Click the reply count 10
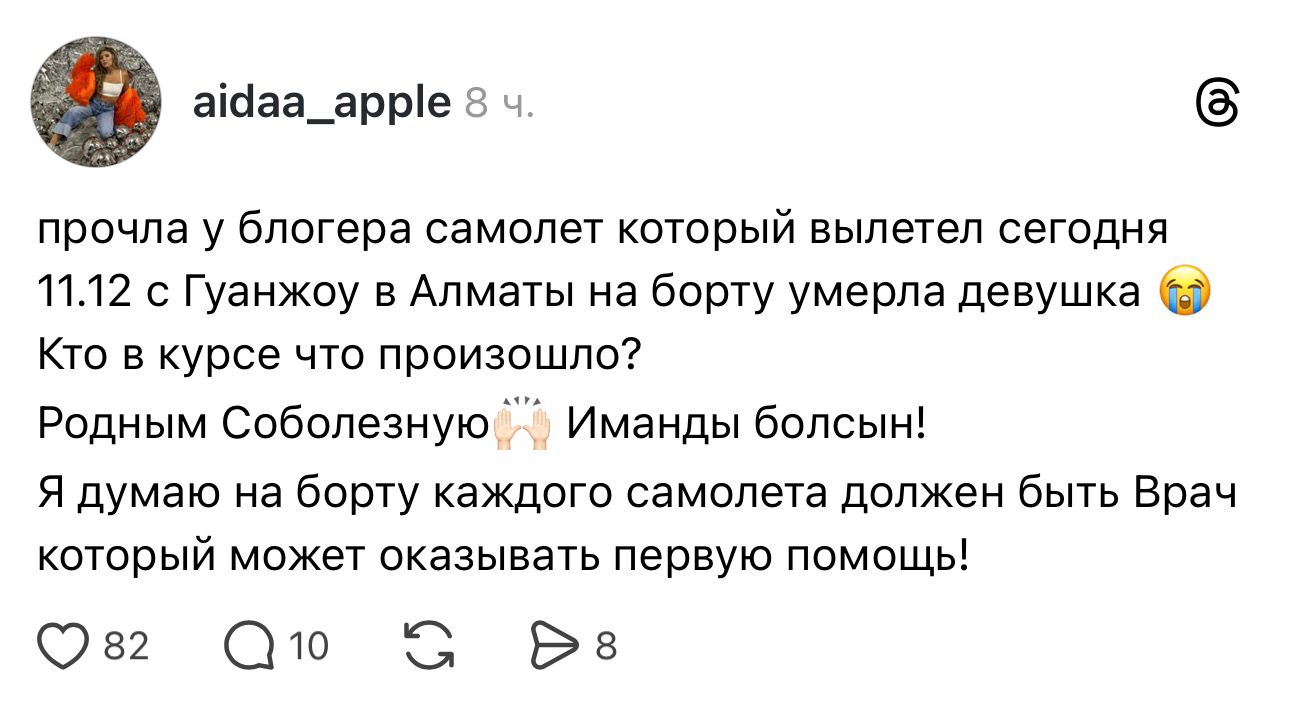 click(x=309, y=647)
